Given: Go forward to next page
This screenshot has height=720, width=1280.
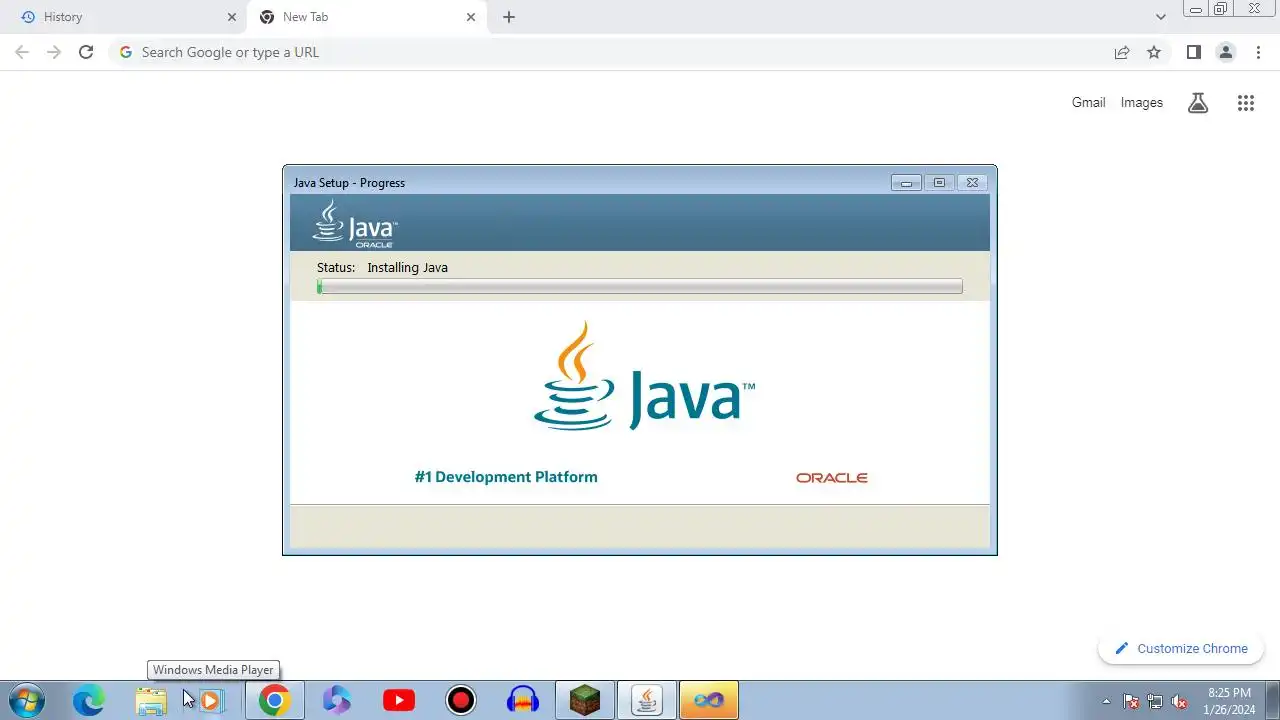Looking at the screenshot, I should [x=54, y=52].
